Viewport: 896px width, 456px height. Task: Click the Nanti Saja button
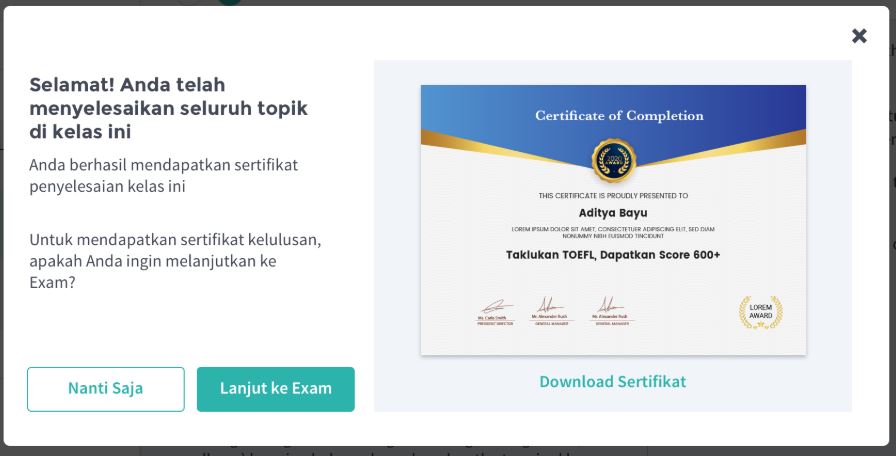106,389
